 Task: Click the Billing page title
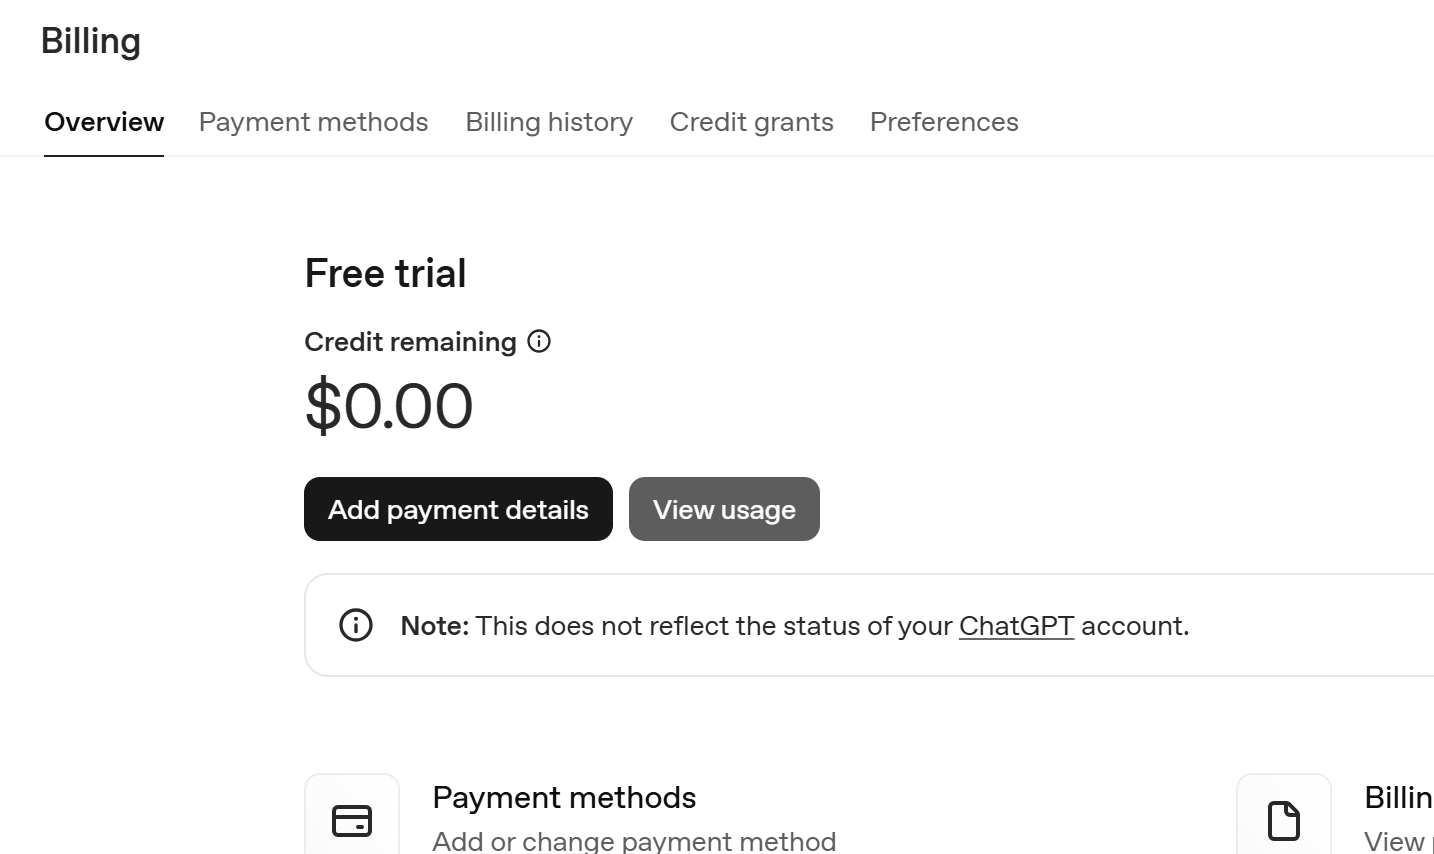pos(91,41)
